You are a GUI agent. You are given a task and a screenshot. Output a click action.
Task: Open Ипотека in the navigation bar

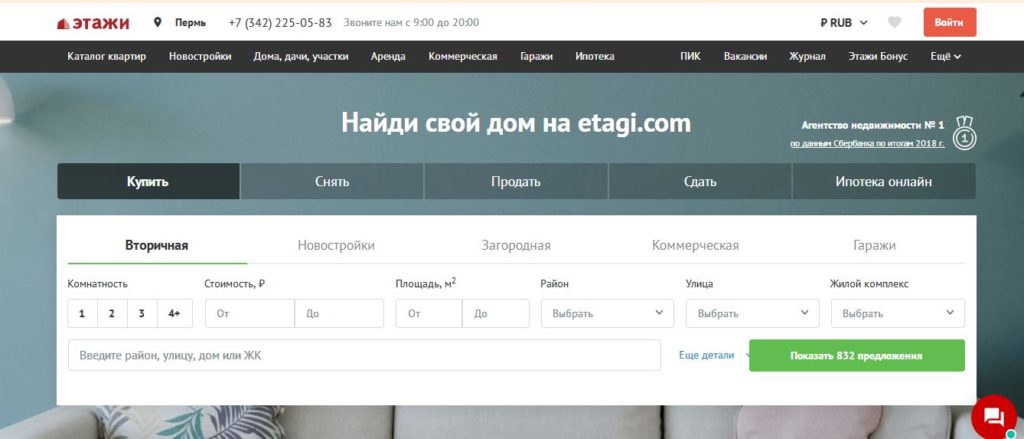(595, 56)
